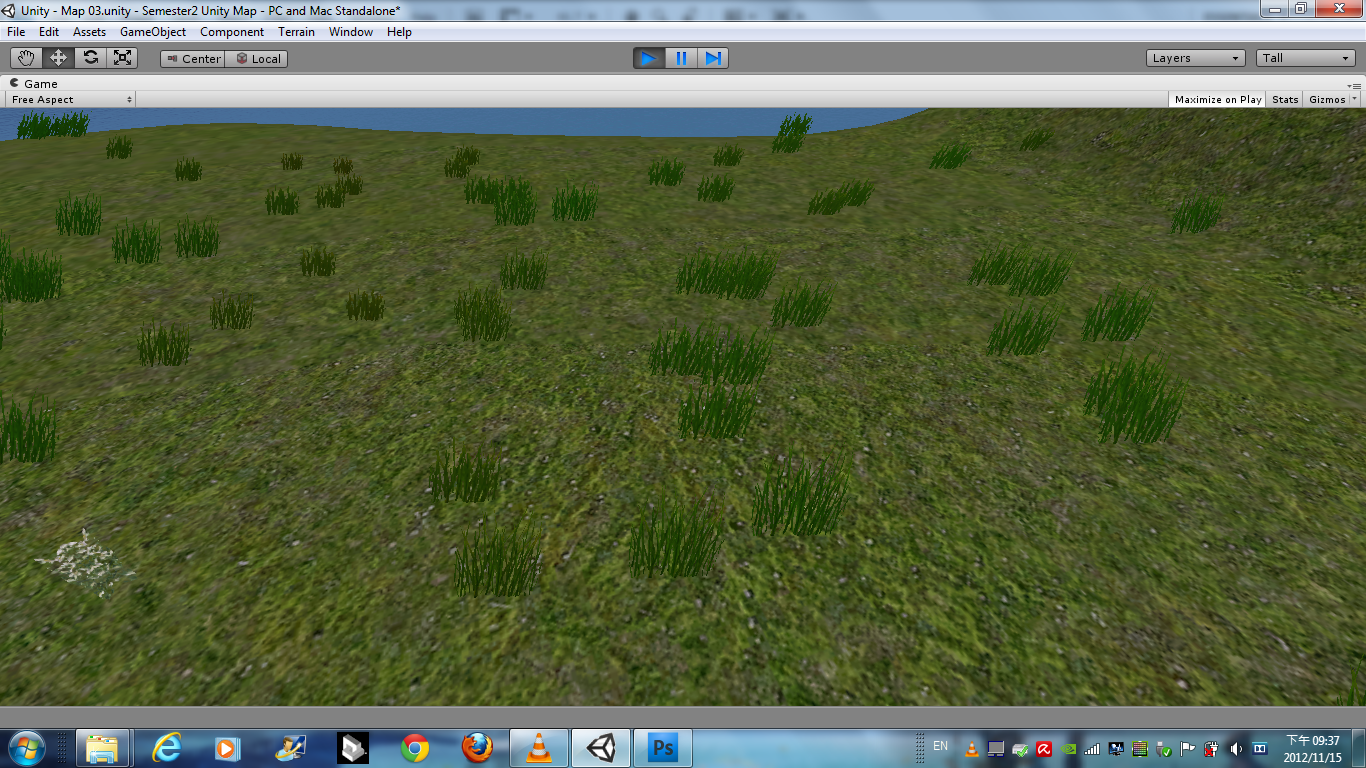Launch VLC media player from the taskbar
Viewport: 1366px width, 768px height.
click(539, 746)
